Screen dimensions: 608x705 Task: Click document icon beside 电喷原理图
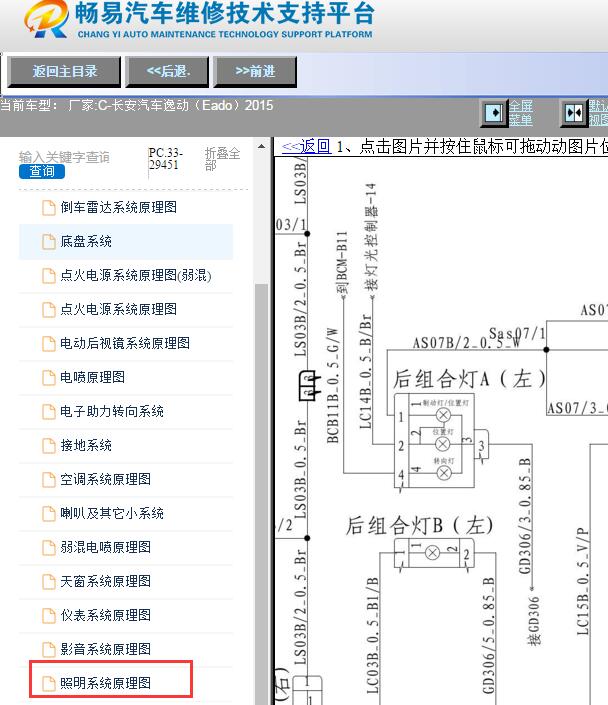click(49, 378)
